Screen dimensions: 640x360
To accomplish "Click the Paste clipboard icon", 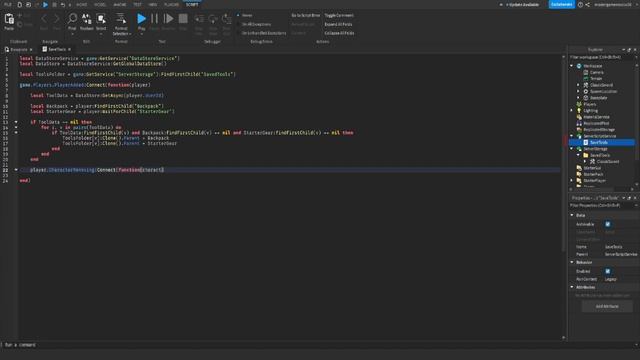I will pos(9,19).
